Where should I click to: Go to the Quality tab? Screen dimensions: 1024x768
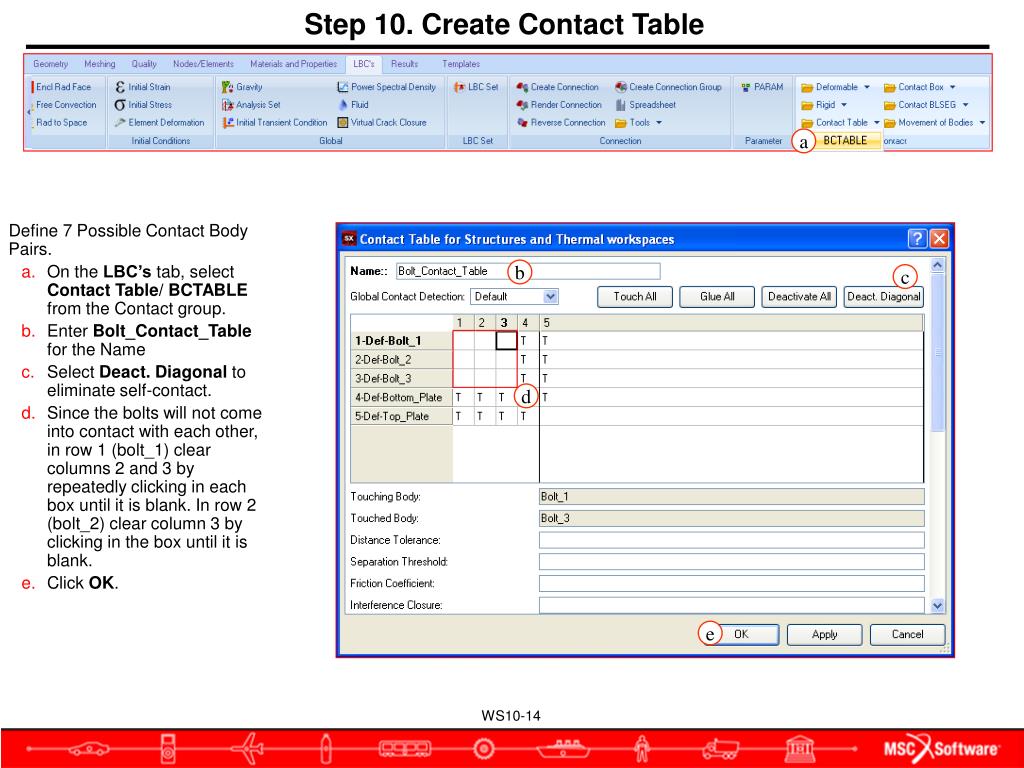tap(144, 64)
